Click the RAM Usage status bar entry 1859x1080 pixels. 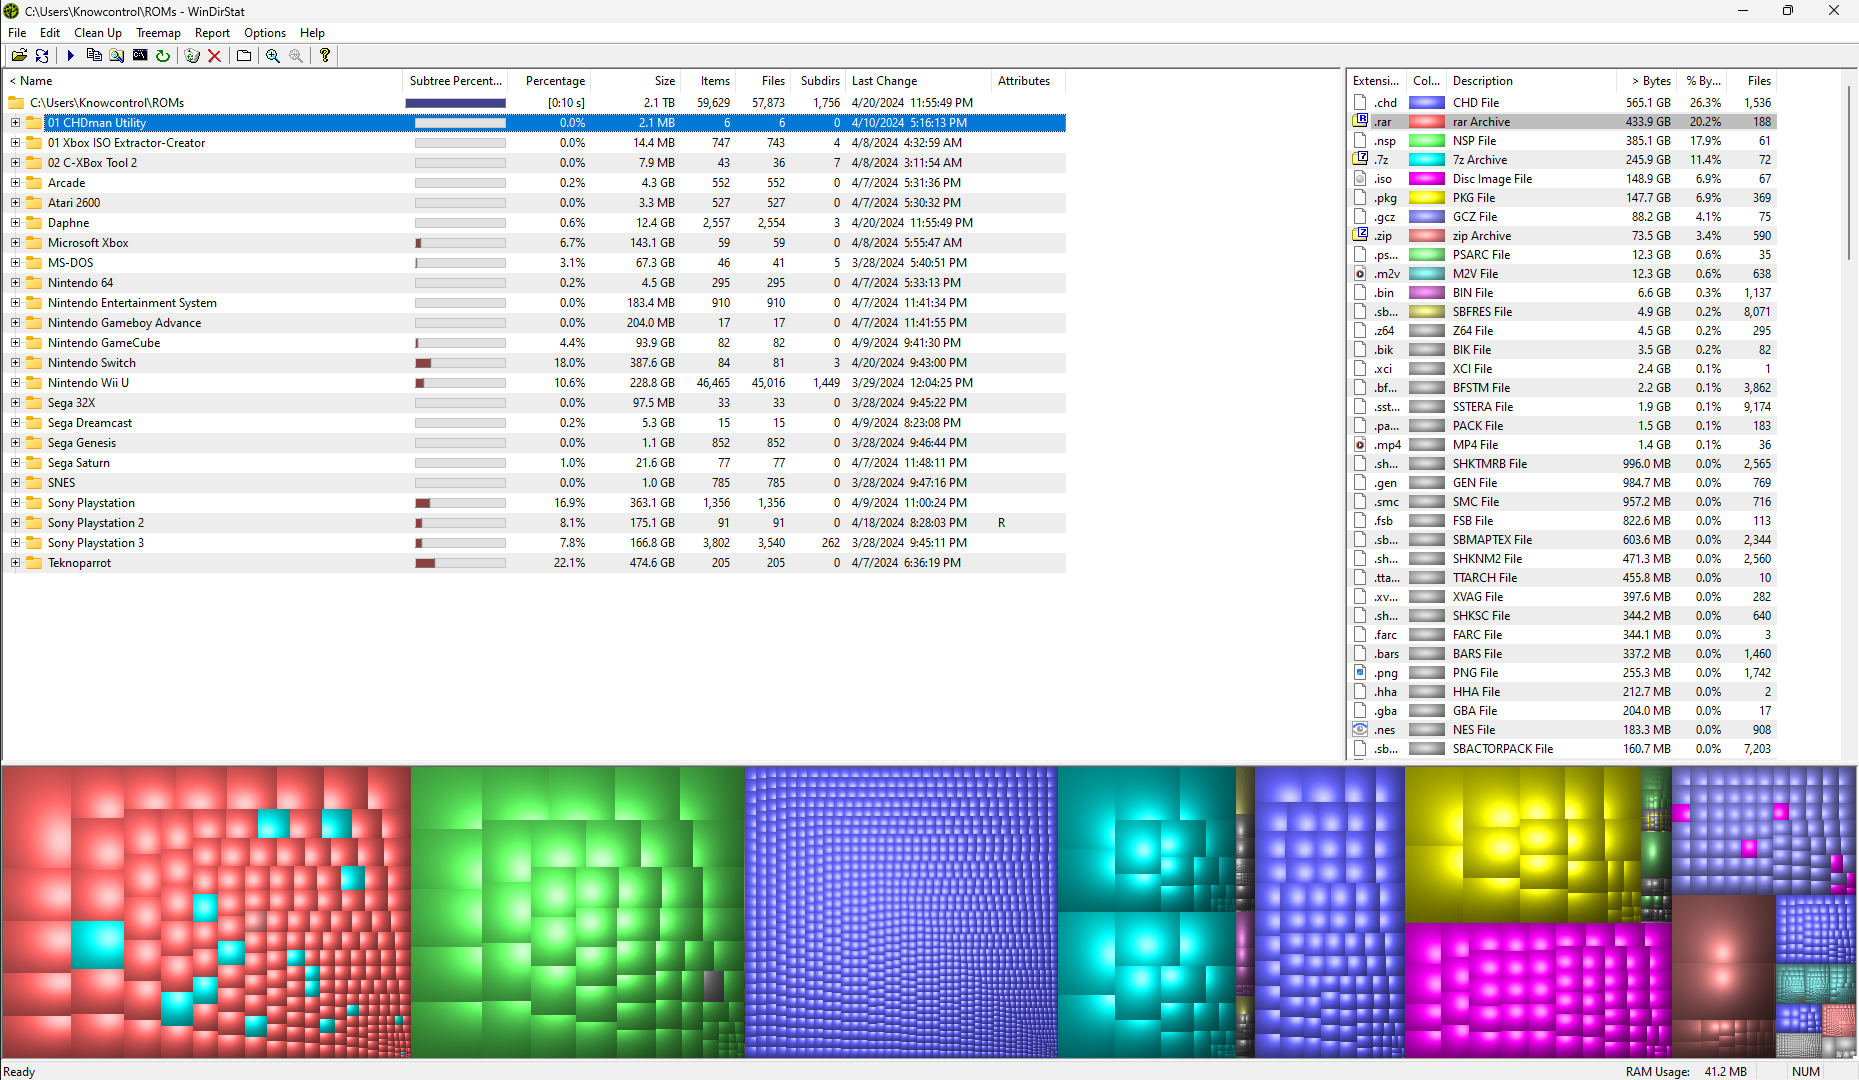1686,1071
